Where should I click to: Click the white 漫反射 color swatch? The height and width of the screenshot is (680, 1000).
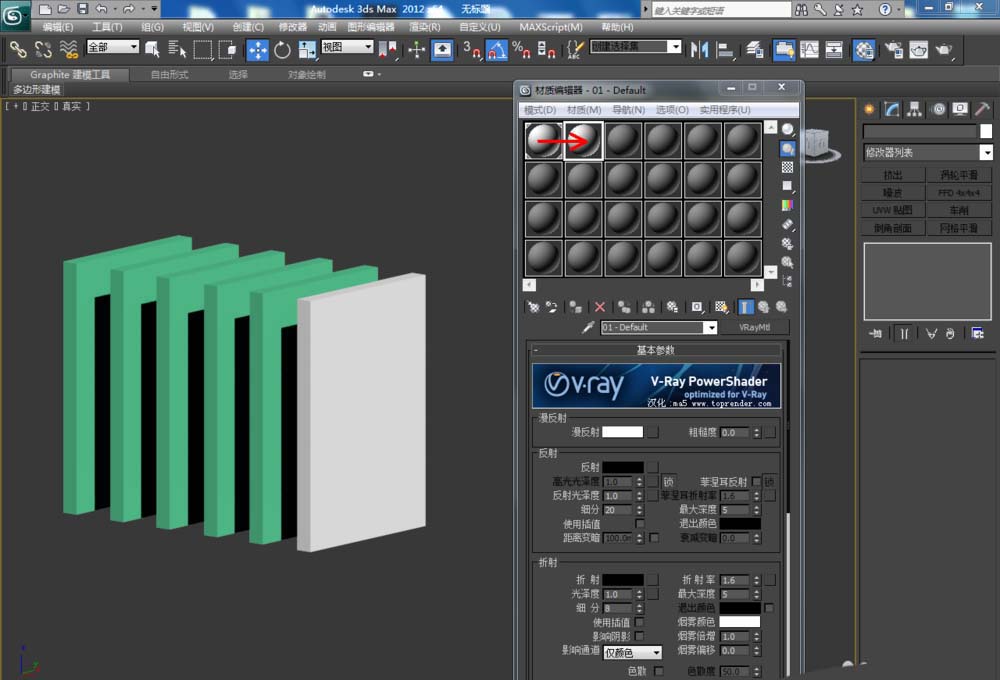(622, 432)
